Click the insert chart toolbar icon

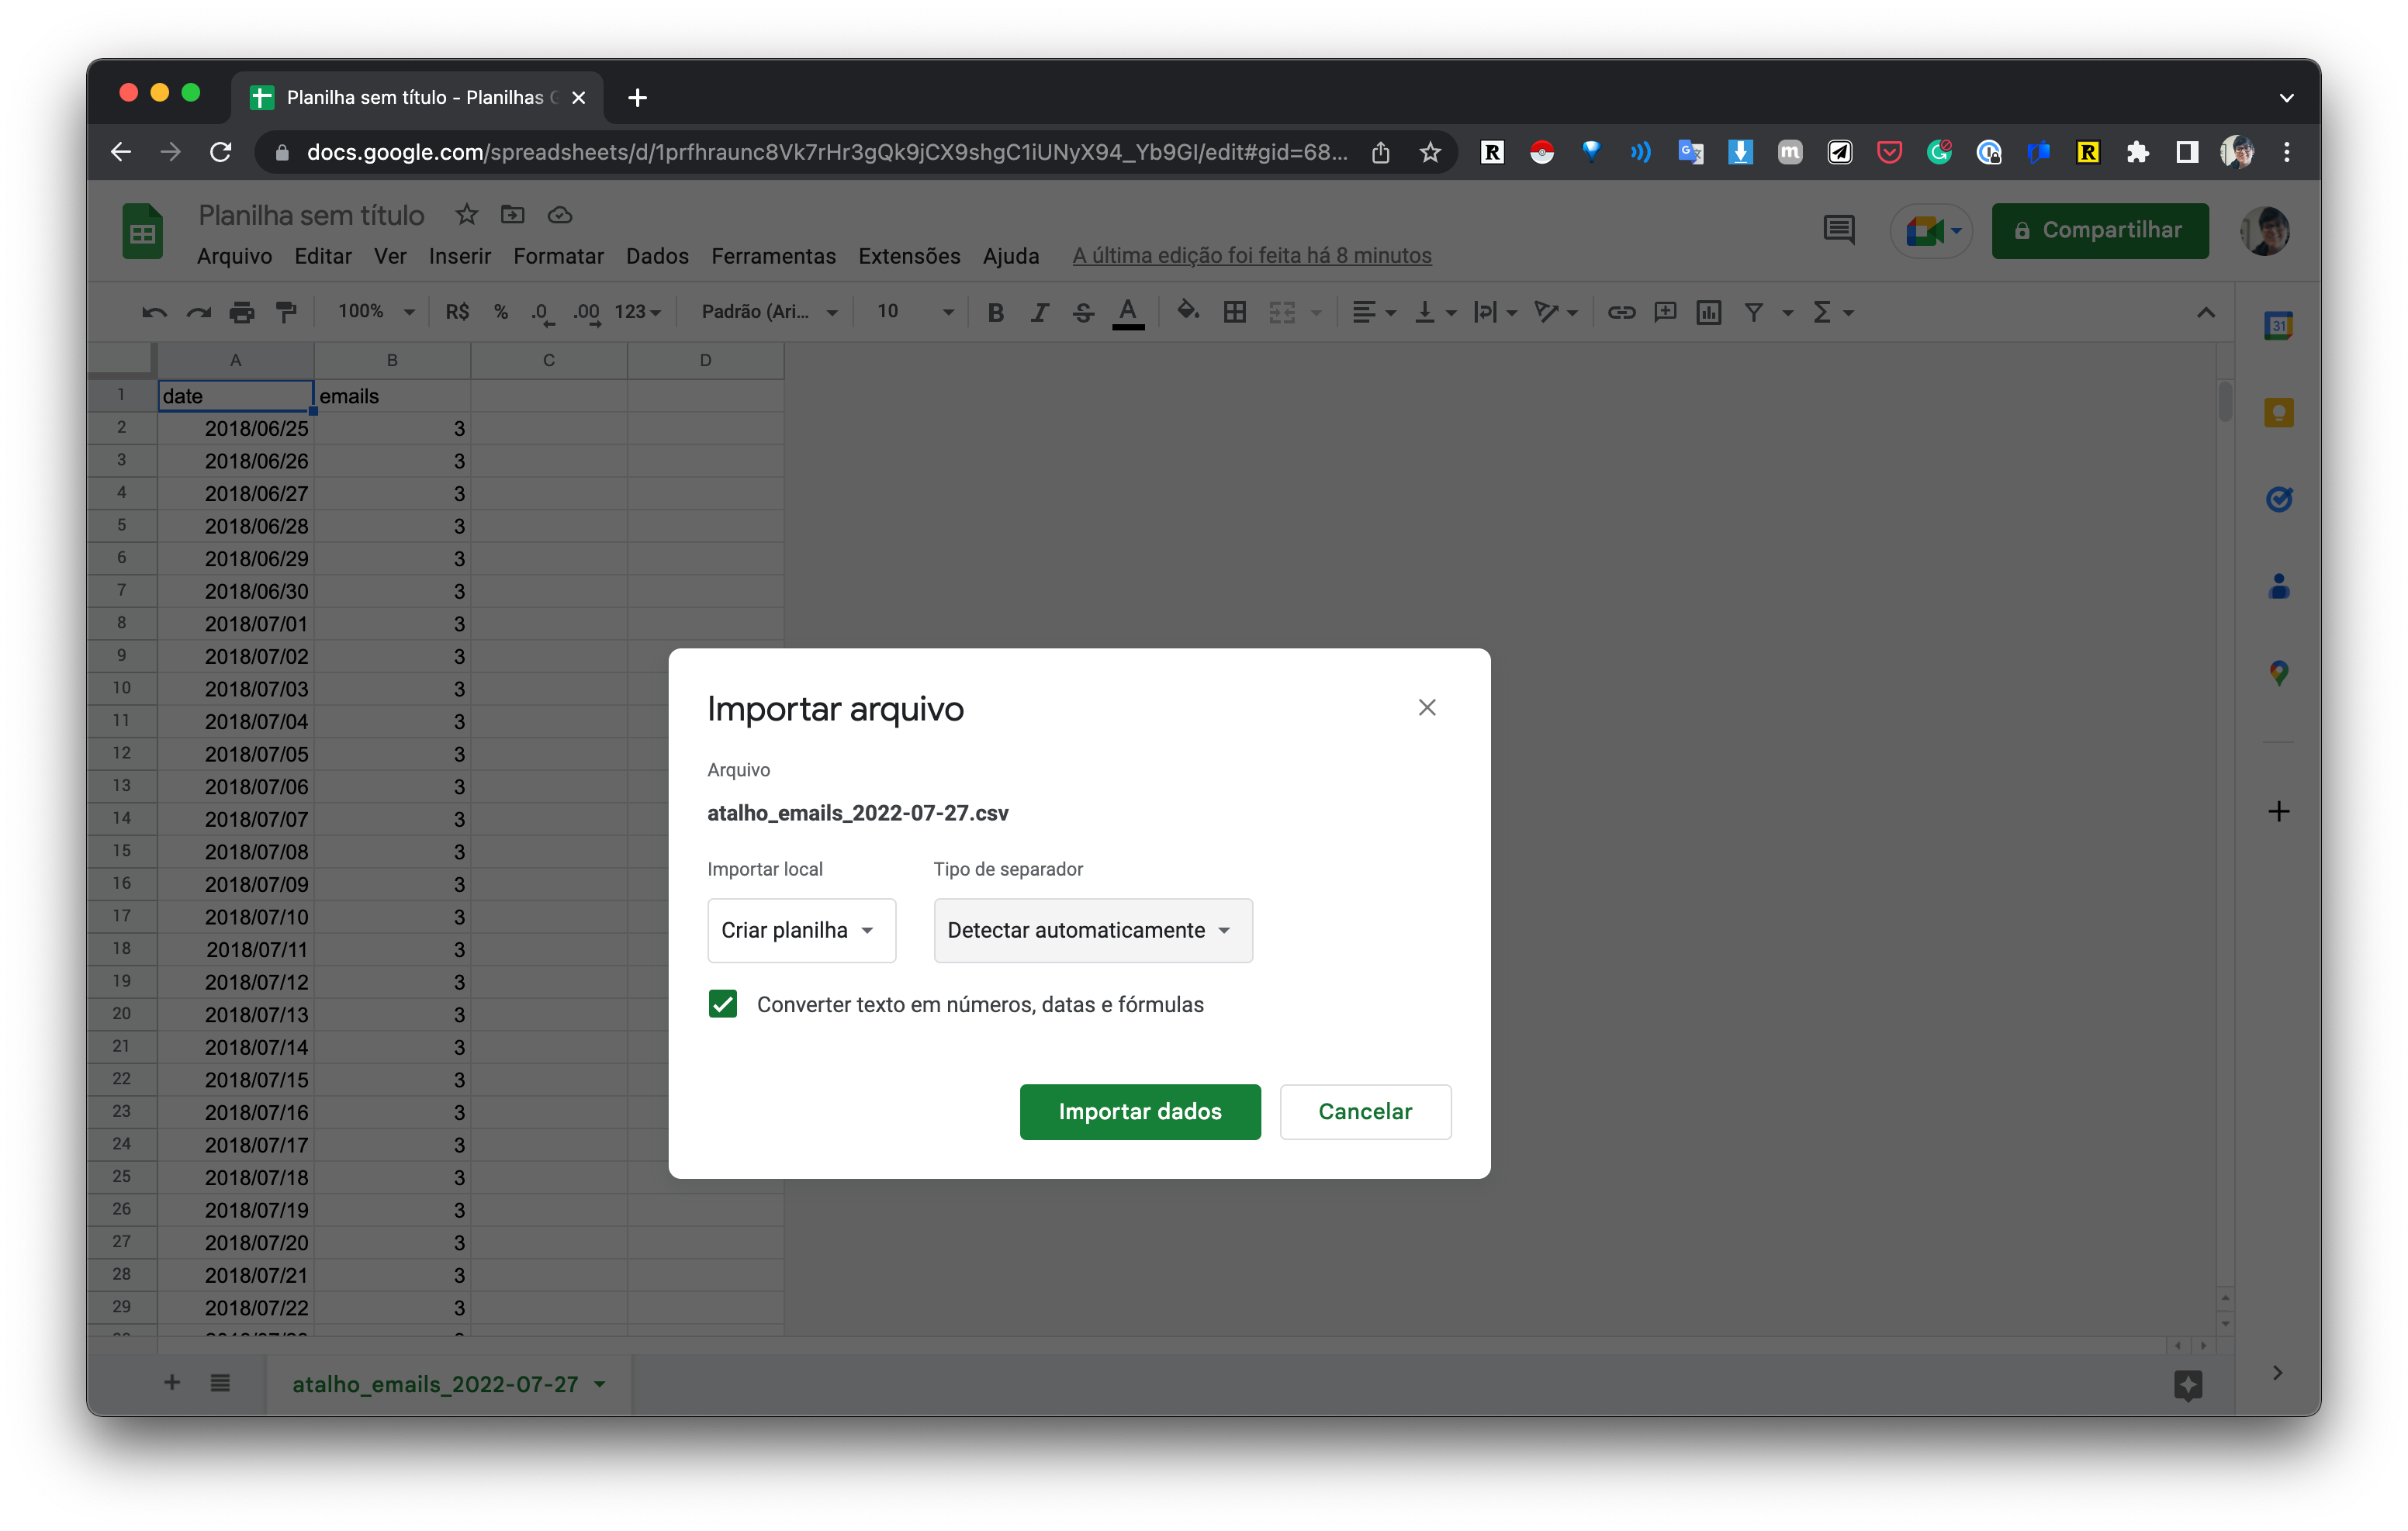[x=1709, y=313]
